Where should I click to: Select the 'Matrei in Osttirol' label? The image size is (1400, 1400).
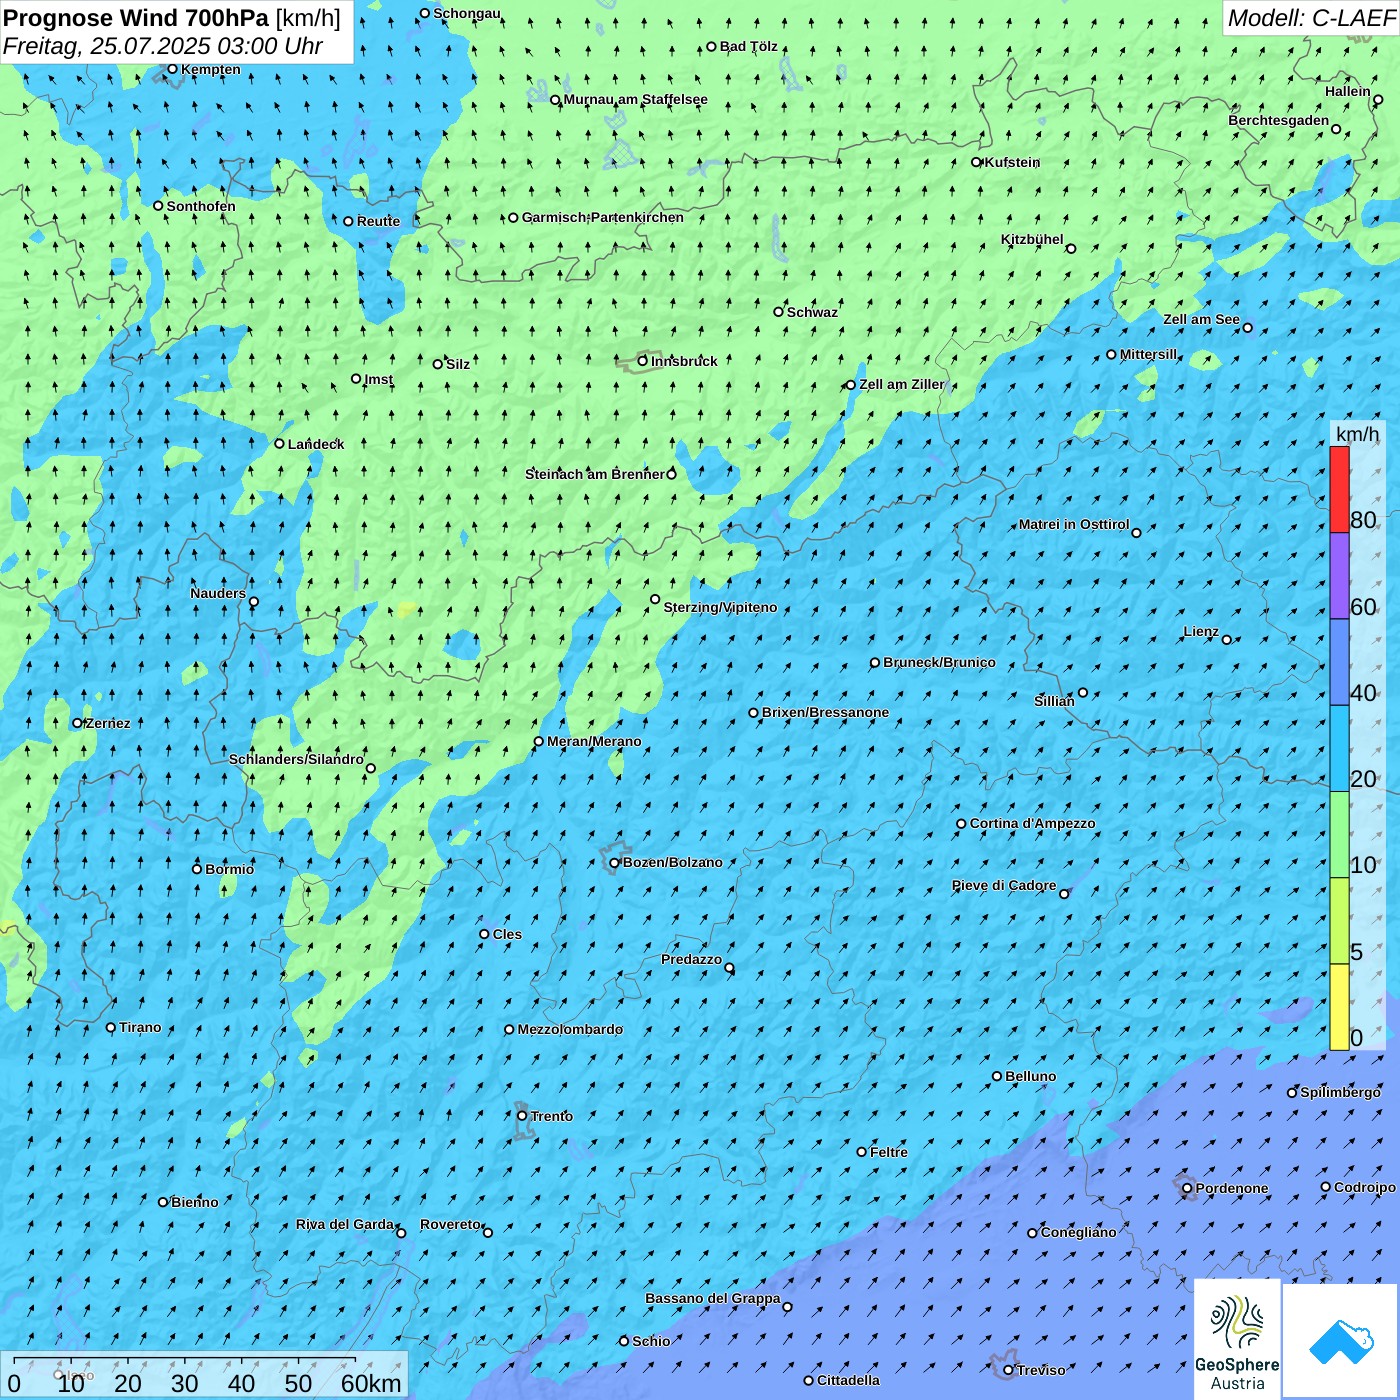point(1074,525)
